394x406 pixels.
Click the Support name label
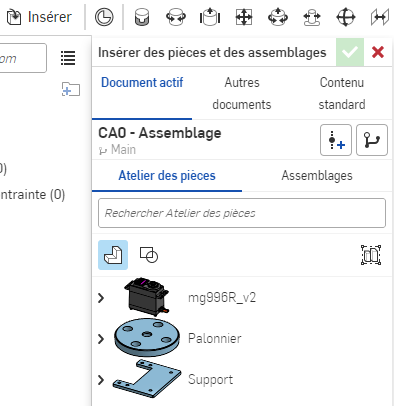pos(210,380)
